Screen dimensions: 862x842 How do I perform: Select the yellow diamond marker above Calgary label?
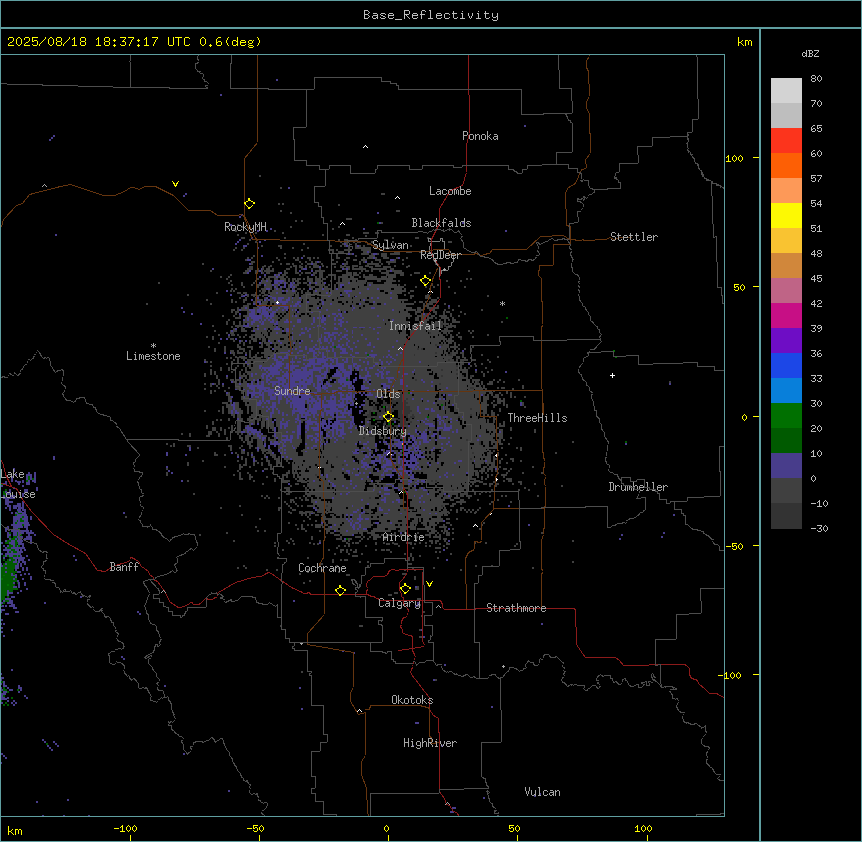[405, 589]
